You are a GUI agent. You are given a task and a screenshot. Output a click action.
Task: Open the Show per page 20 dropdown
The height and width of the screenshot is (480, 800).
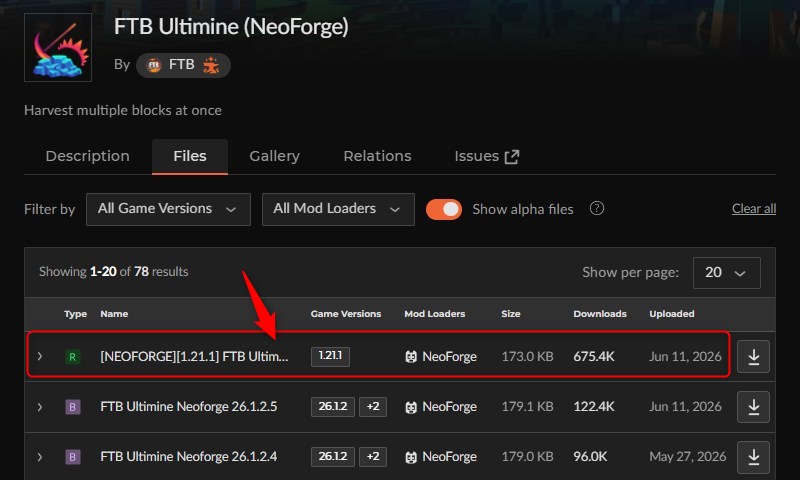pyautogui.click(x=727, y=273)
